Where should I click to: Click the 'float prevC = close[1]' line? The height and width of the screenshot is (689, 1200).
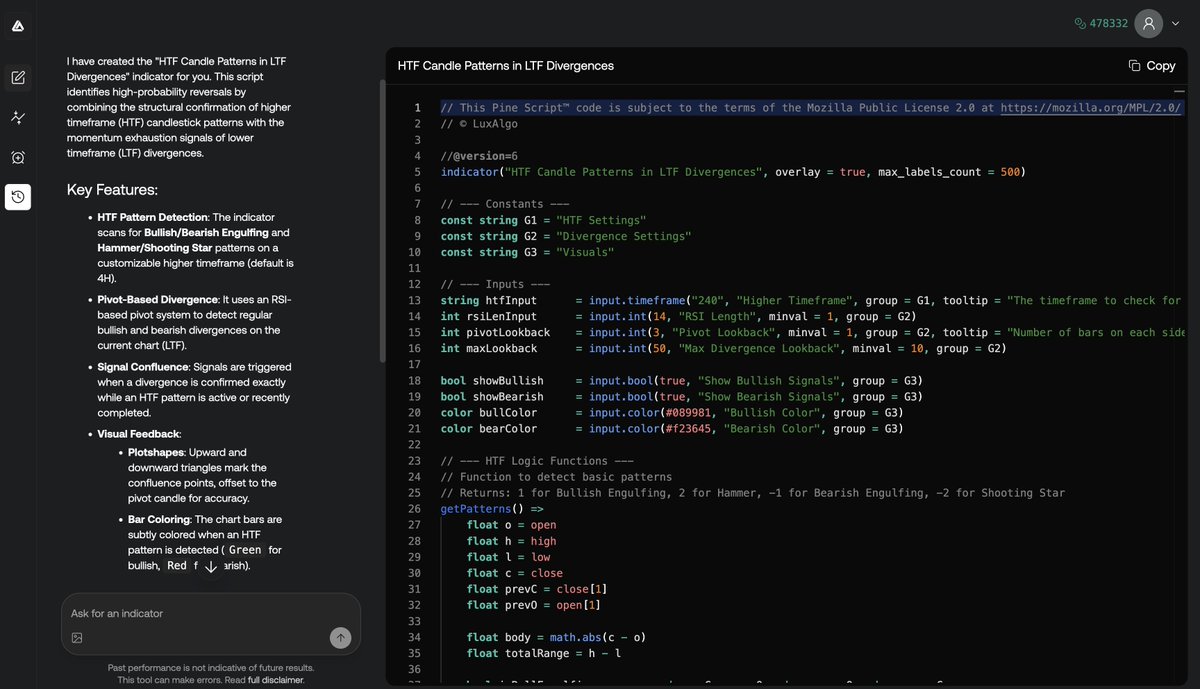(x=537, y=588)
